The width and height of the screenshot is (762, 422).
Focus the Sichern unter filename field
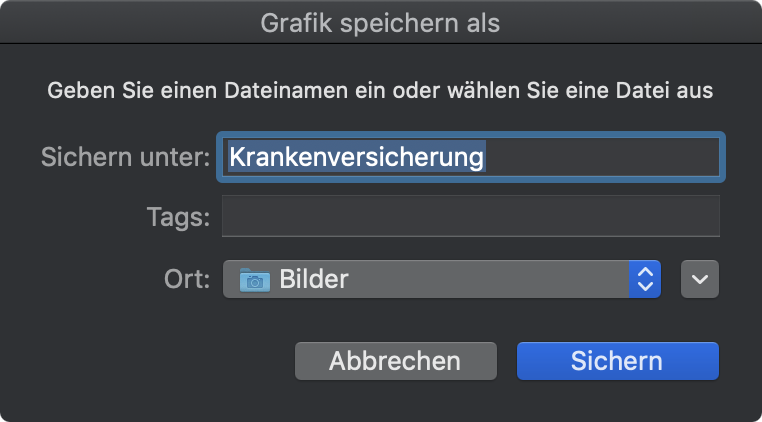click(x=471, y=158)
